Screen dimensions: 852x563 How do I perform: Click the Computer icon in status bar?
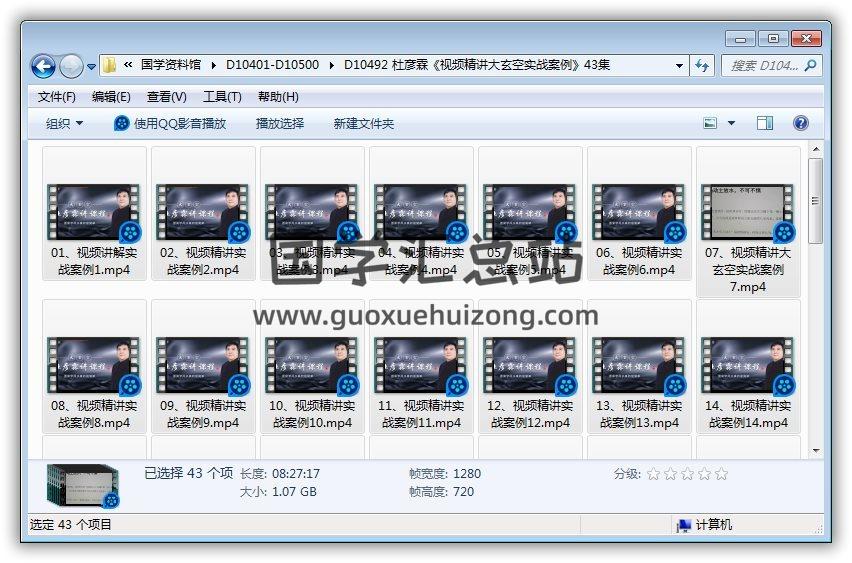(684, 525)
